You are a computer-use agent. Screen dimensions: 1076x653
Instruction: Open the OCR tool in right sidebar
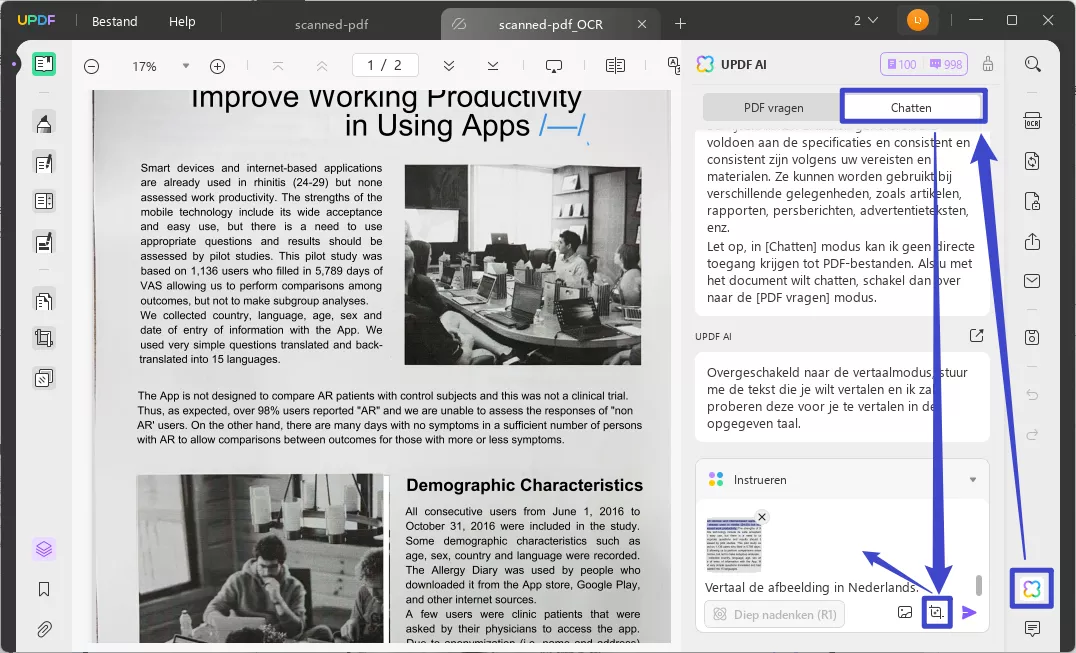pos(1032,121)
